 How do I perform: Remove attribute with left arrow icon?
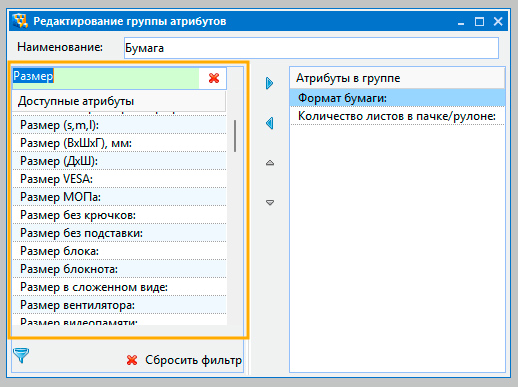(270, 123)
